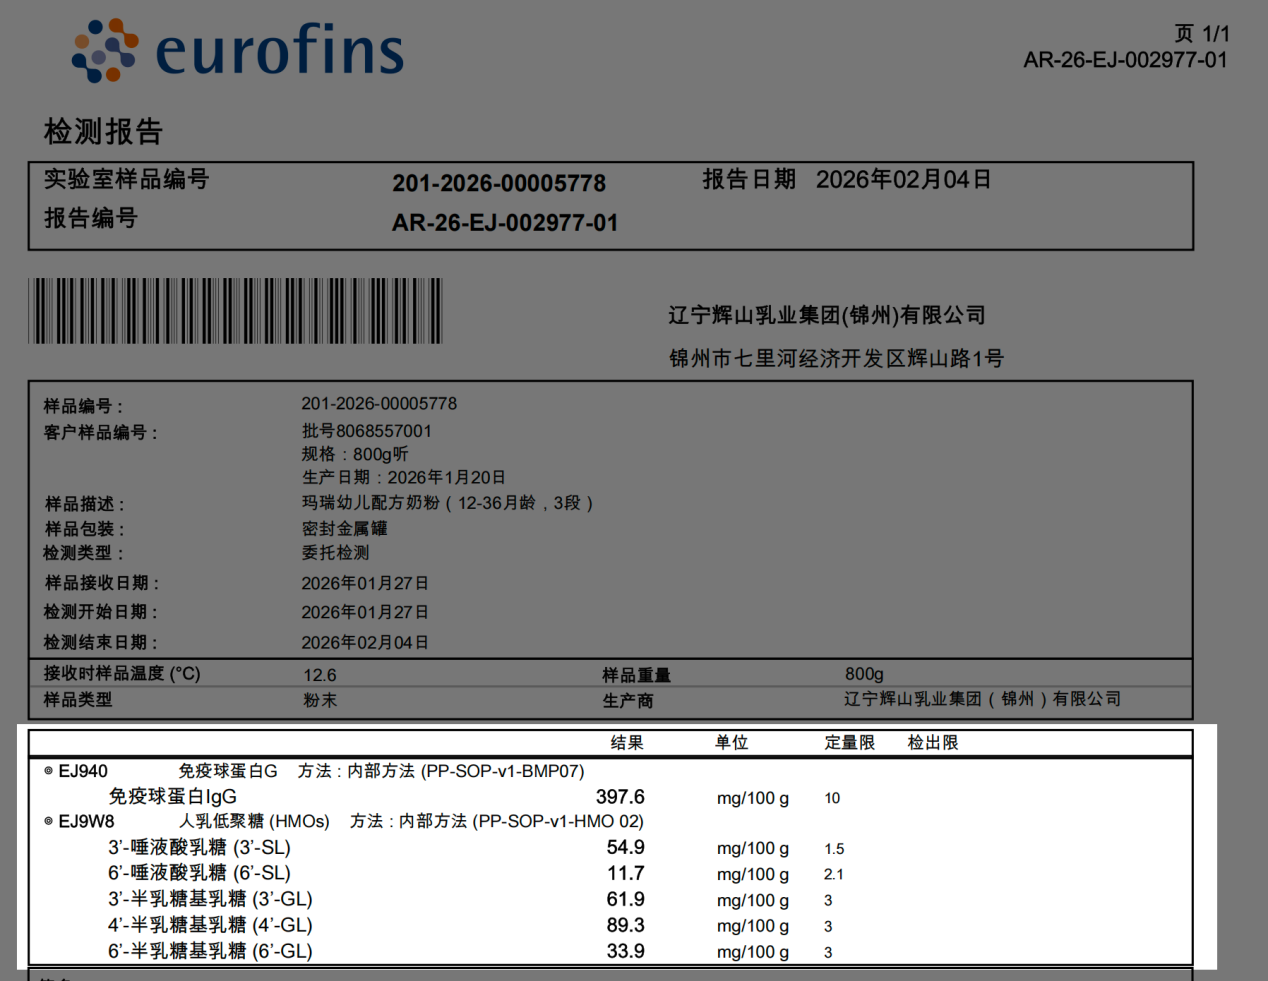
Task: Select the page number text 页 1/1
Action: point(1202,34)
